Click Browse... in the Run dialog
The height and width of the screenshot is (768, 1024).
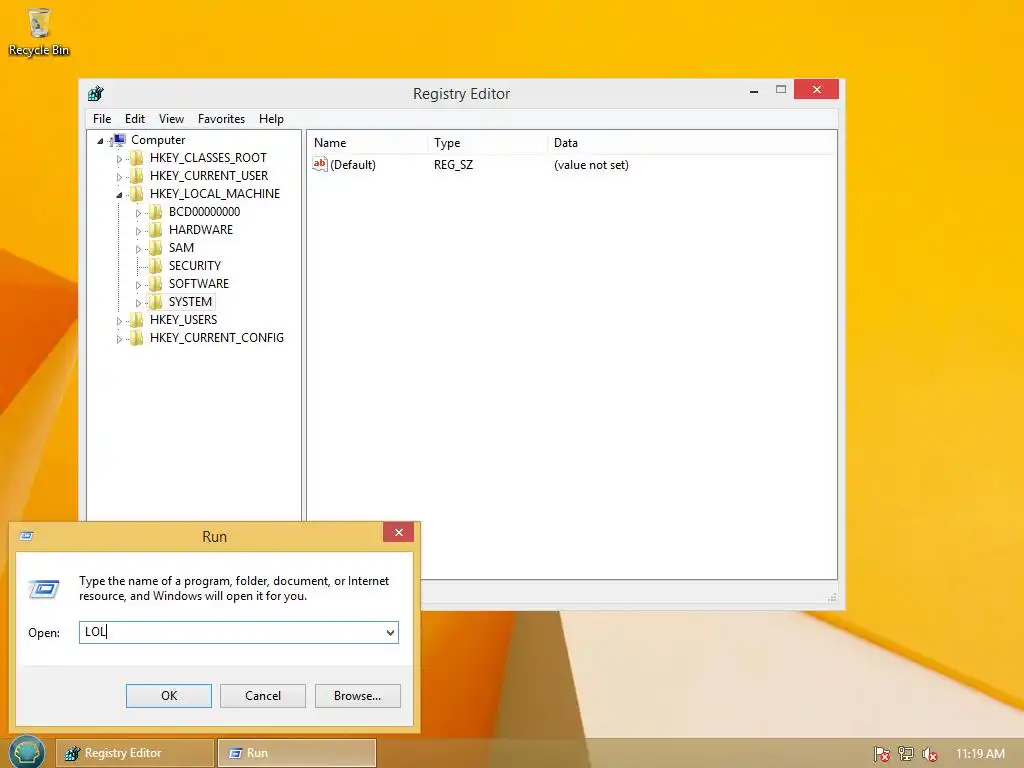[x=357, y=696]
